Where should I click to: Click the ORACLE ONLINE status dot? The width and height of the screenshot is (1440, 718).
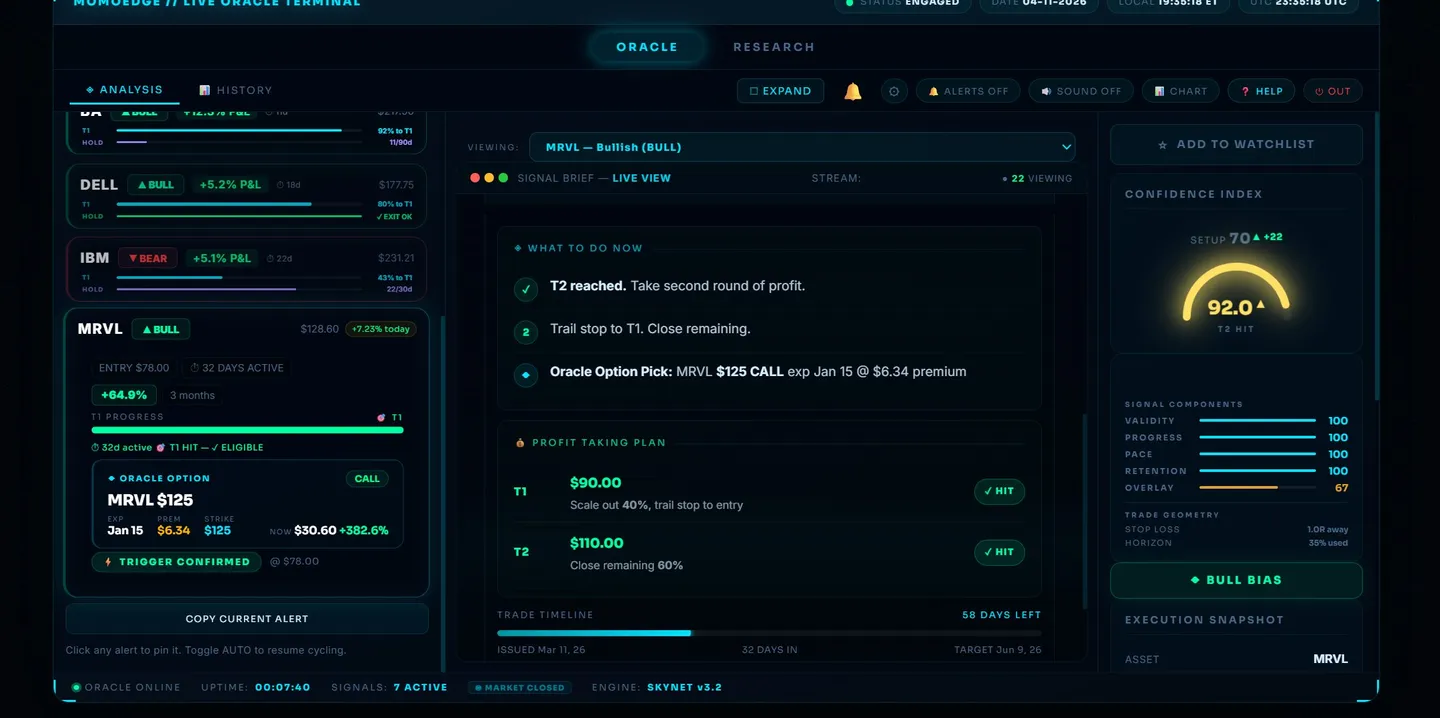(74, 687)
